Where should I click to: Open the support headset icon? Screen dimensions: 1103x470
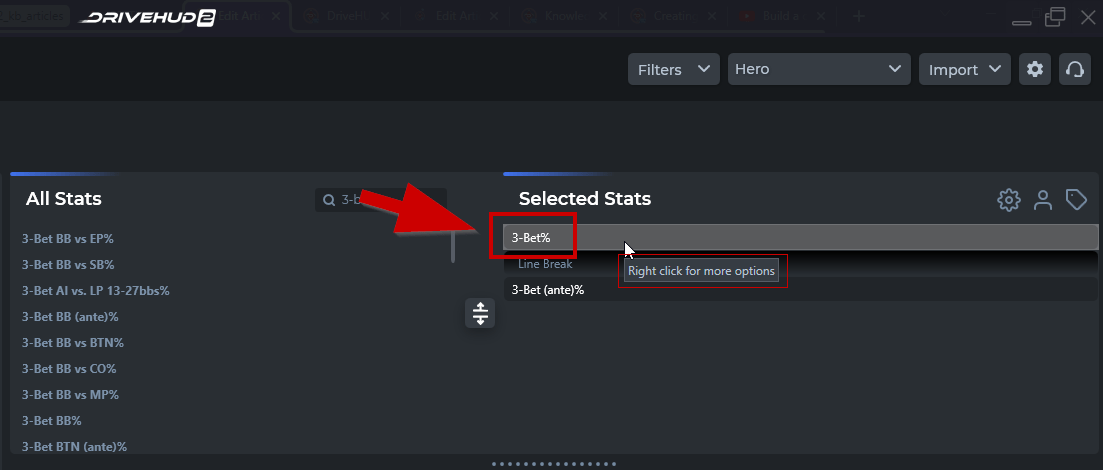(x=1075, y=69)
